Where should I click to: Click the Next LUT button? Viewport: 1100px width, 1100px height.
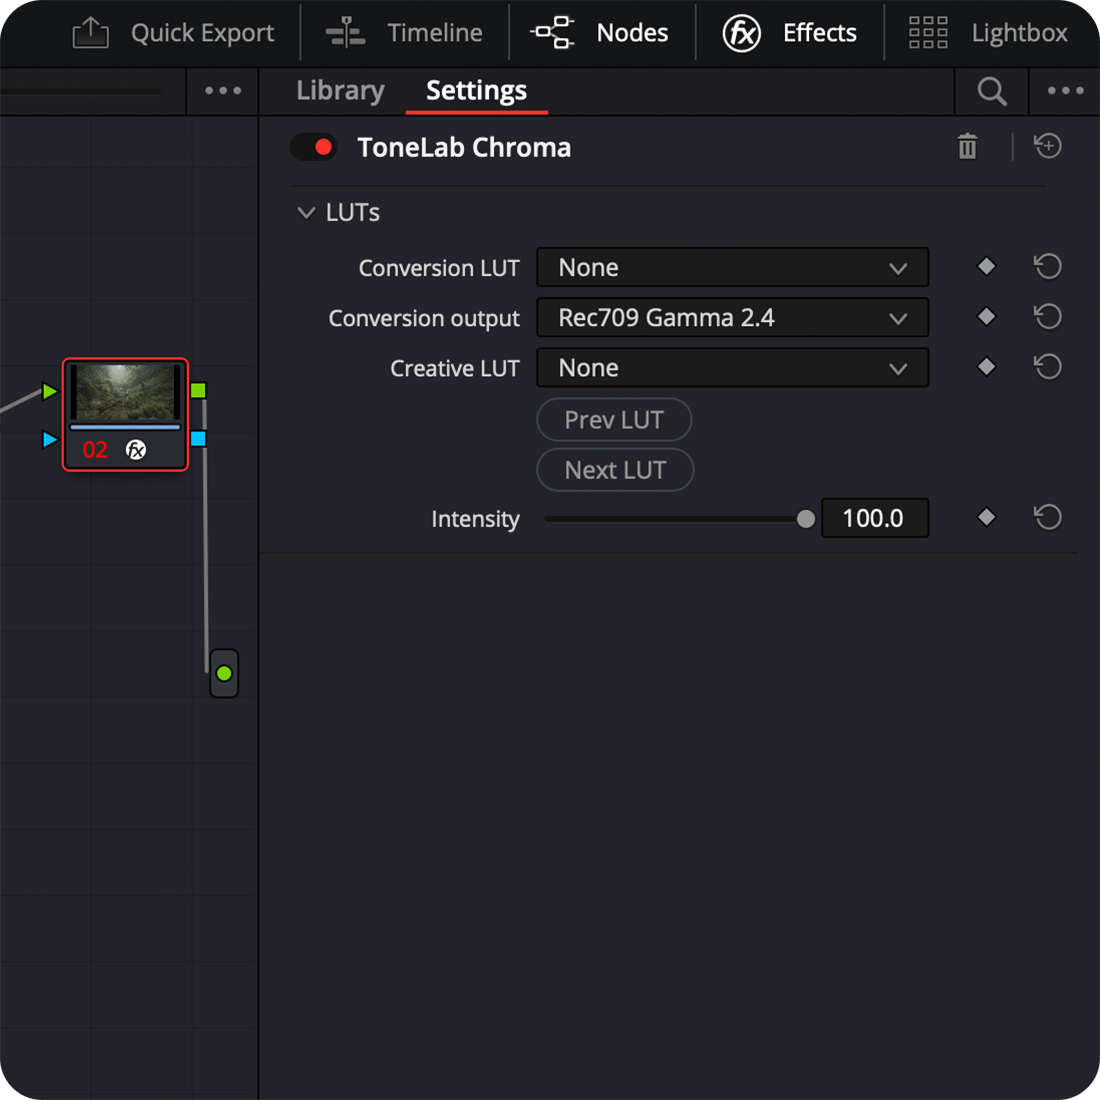click(x=615, y=470)
